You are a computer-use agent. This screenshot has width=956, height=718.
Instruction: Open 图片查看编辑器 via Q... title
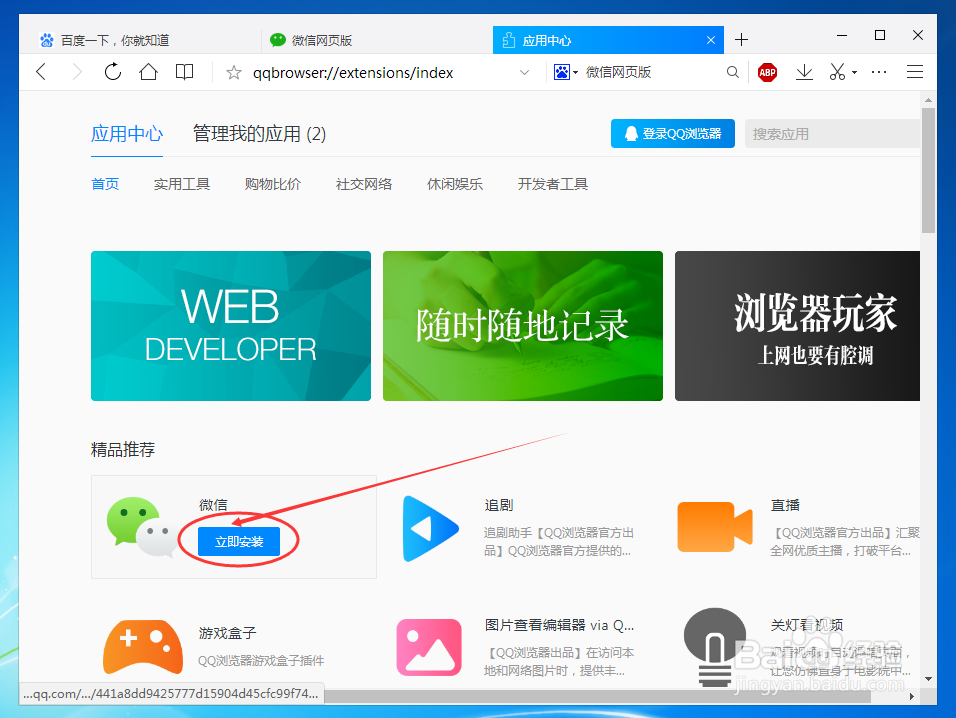[x=559, y=625]
